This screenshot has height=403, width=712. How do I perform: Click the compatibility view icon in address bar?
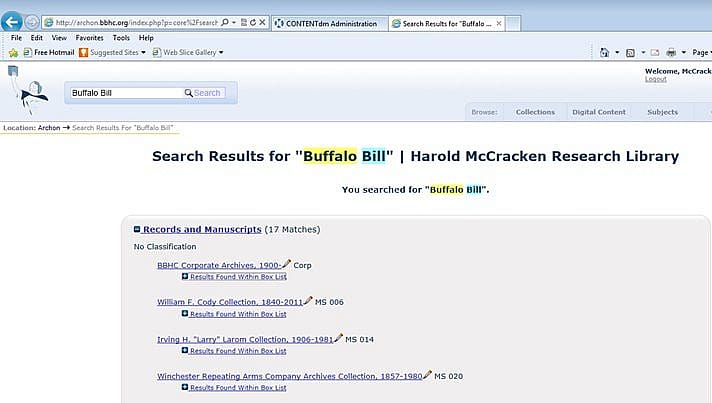click(244, 22)
